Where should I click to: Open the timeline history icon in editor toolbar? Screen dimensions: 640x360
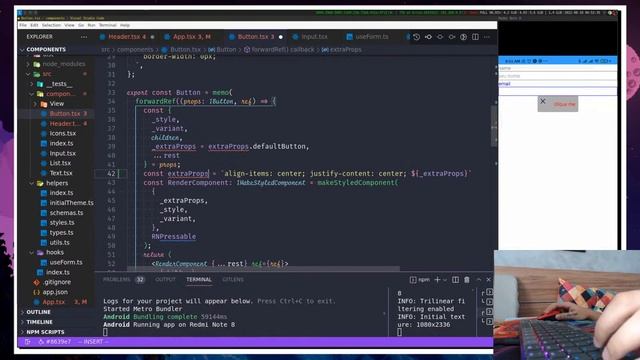point(416,37)
